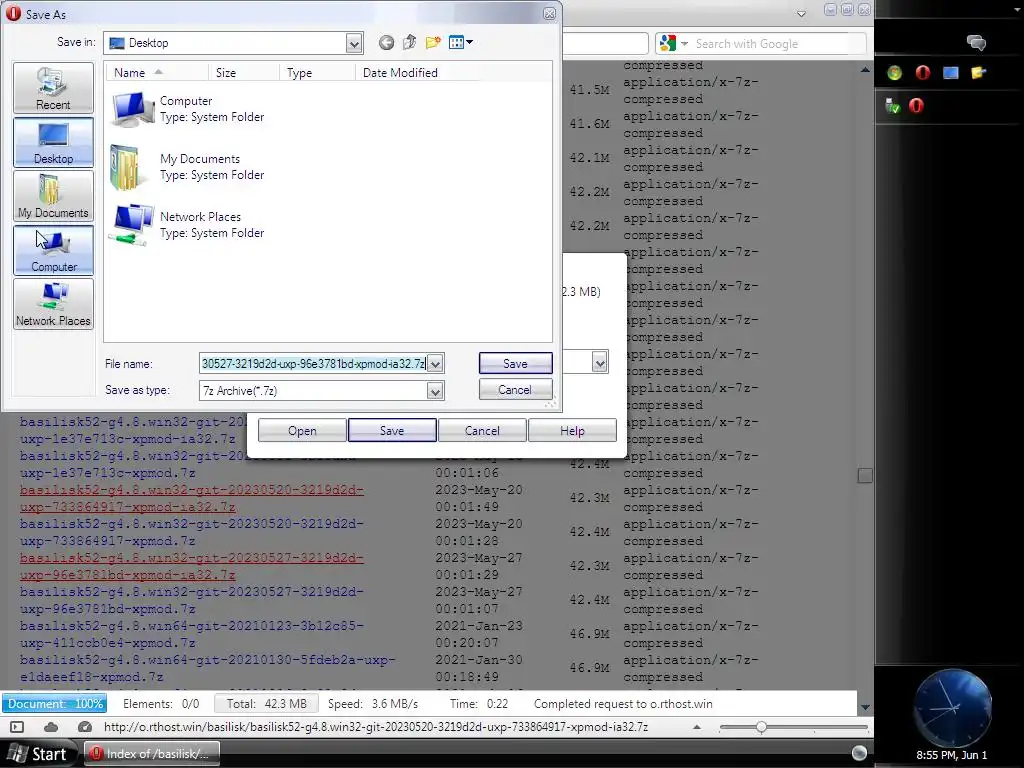
Task: Expand the Save in location dropdown
Action: click(x=354, y=44)
